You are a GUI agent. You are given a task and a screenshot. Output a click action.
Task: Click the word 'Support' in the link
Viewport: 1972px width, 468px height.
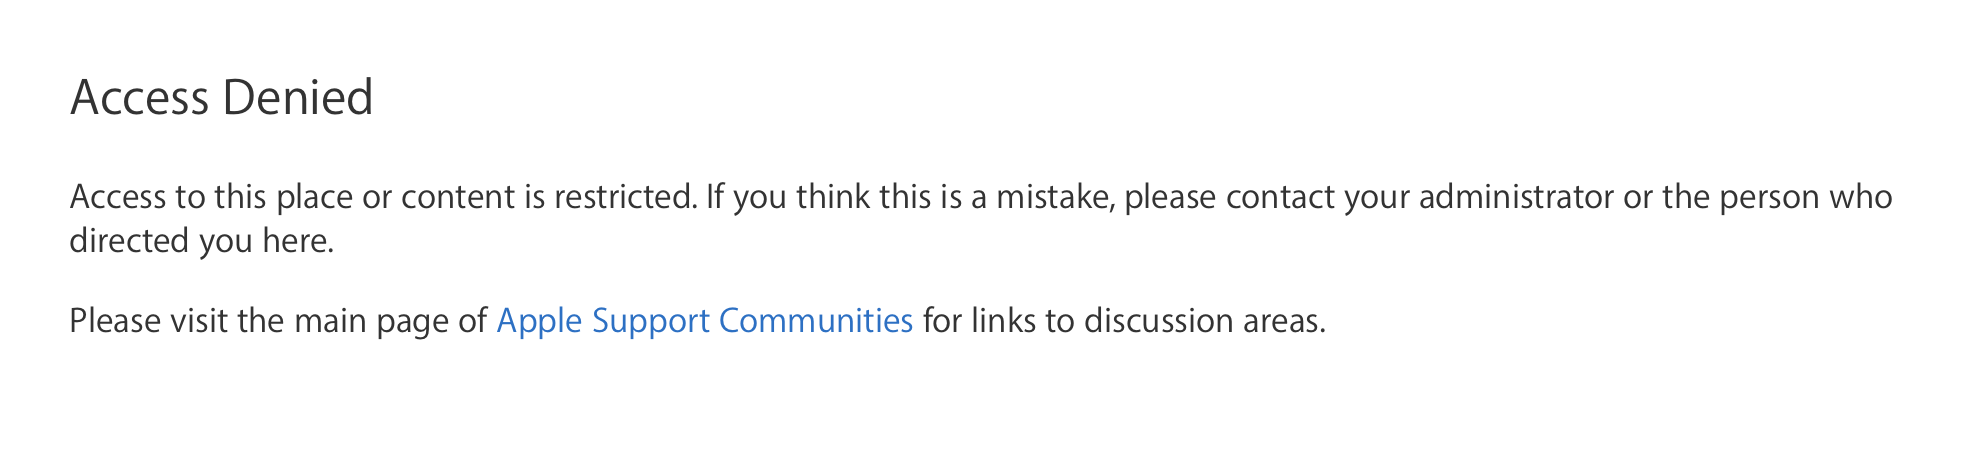click(x=650, y=321)
